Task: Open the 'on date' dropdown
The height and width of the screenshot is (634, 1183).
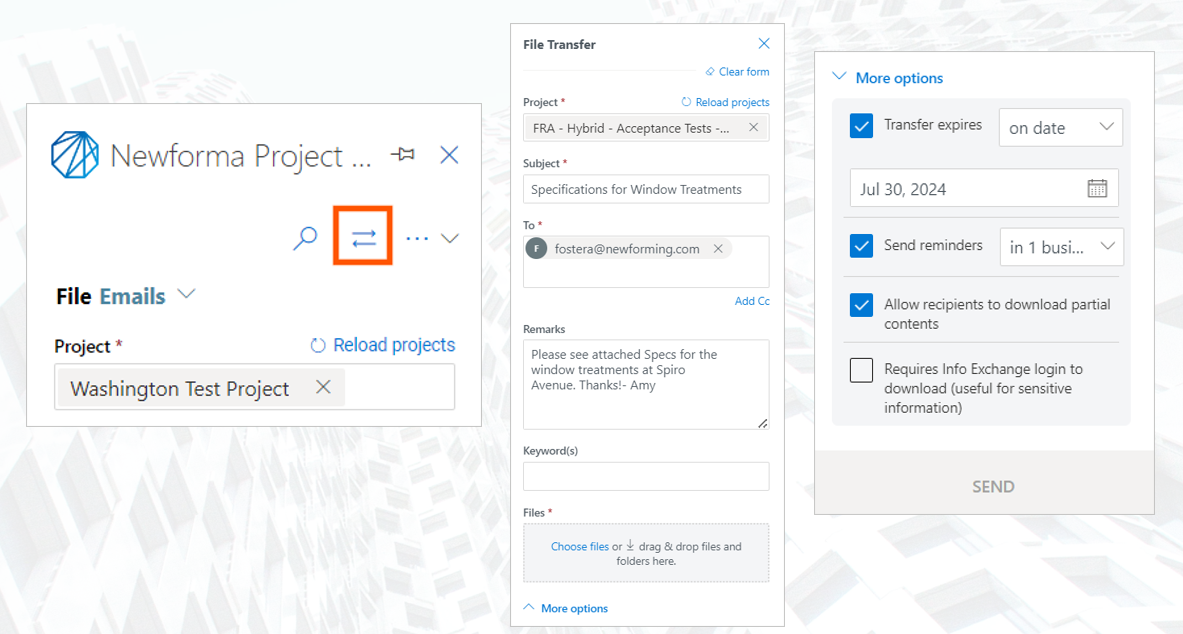Action: click(1061, 127)
